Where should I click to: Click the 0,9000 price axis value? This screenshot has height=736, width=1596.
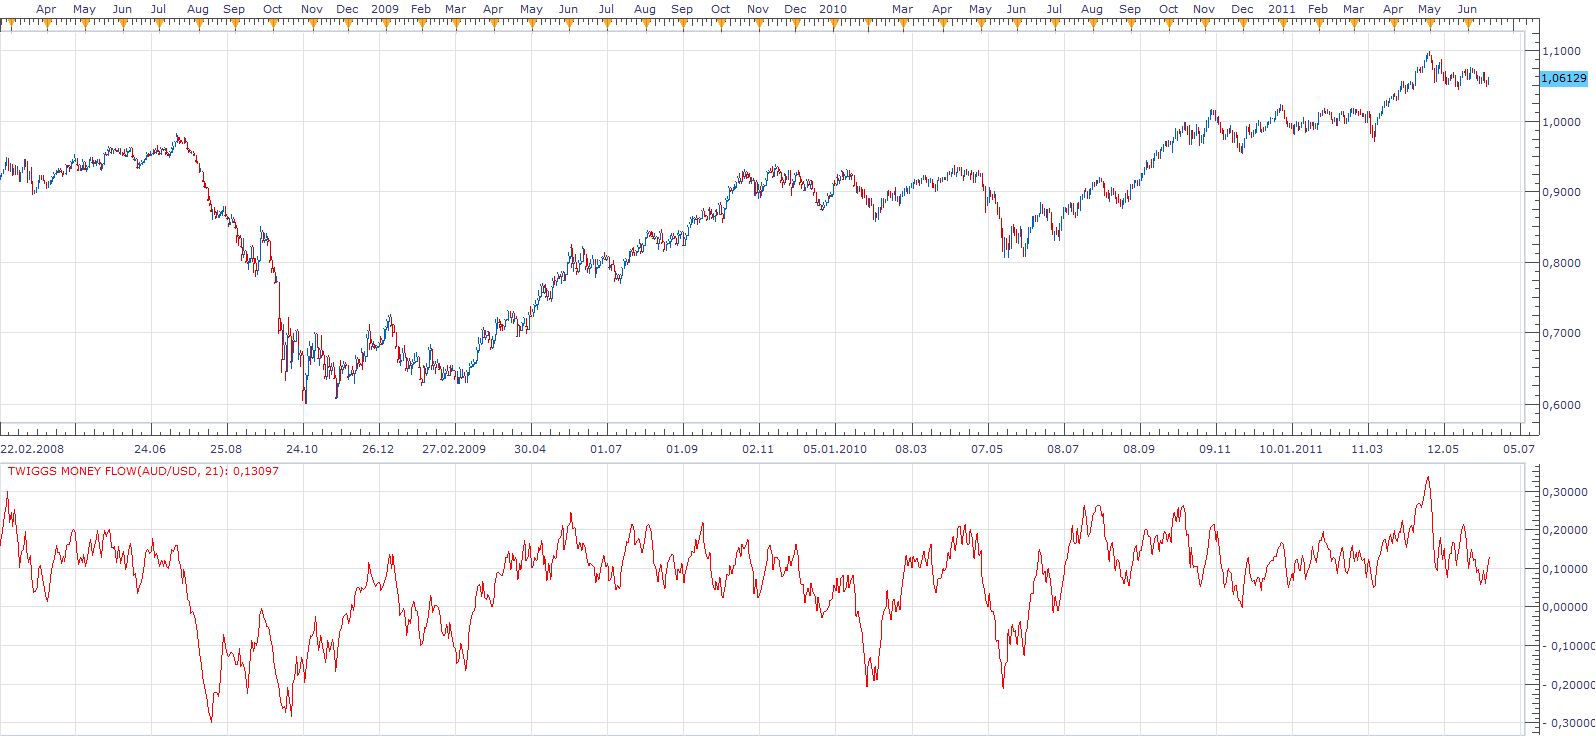[x=1562, y=192]
